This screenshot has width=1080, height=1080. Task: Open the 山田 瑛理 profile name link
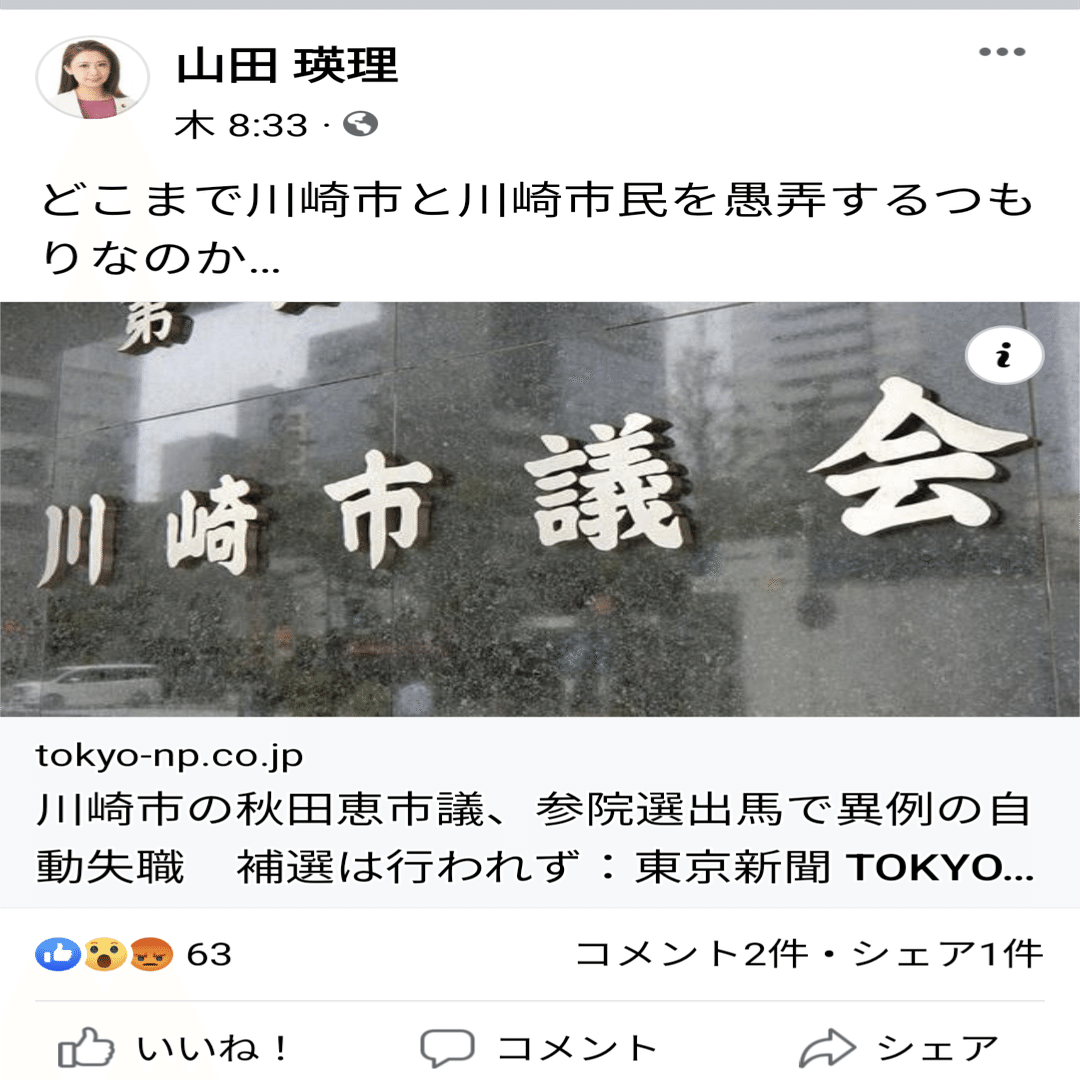(287, 66)
